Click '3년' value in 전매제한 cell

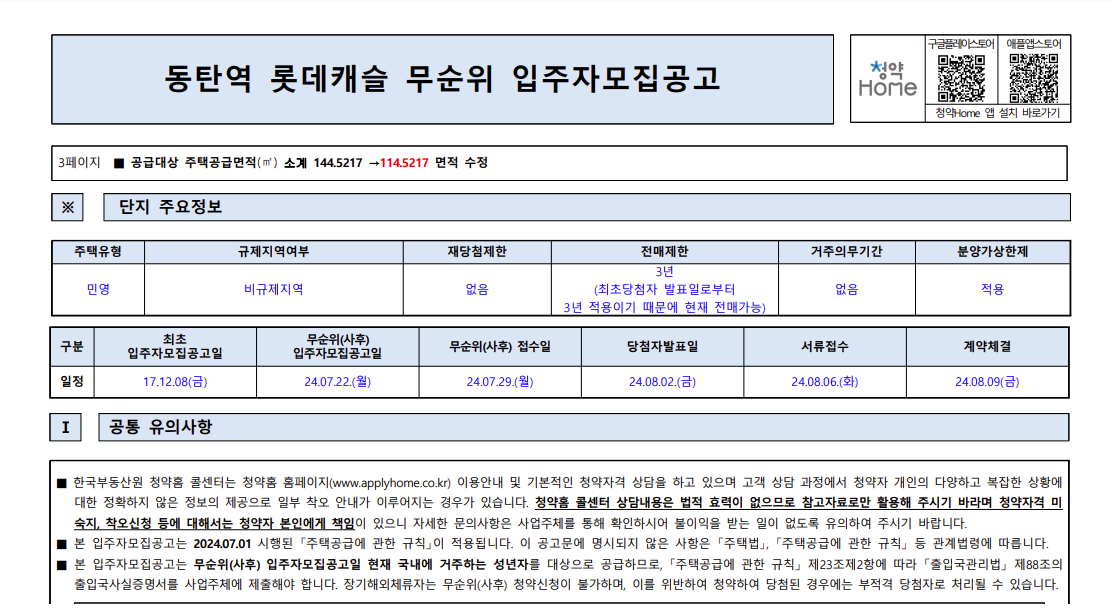[665, 272]
